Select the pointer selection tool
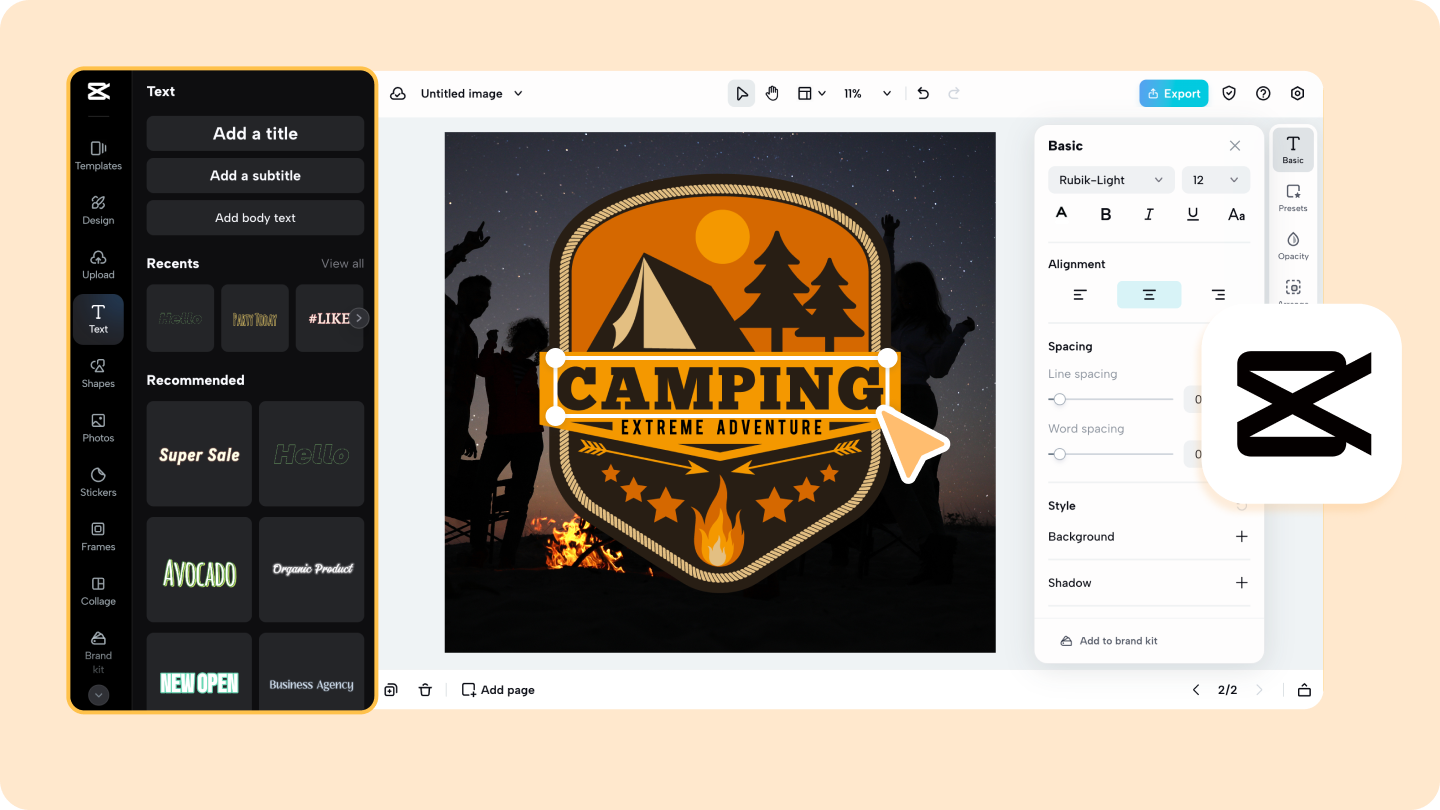Viewport: 1440px width, 810px height. (741, 93)
